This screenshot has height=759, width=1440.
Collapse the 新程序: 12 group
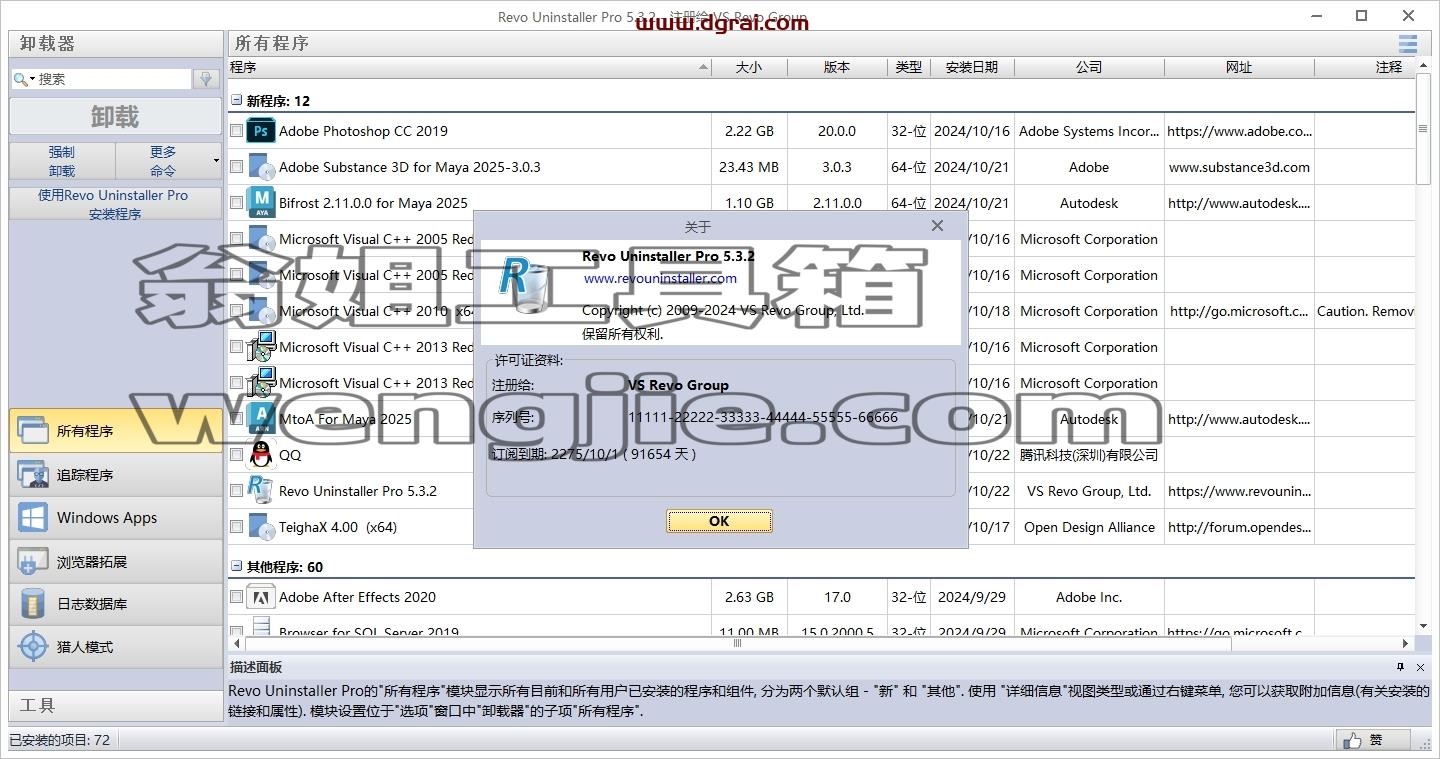point(237,100)
